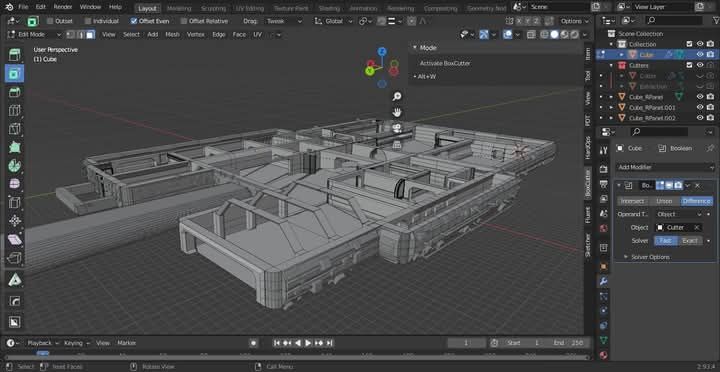
Task: Switch to the Layout workspace tab
Action: pos(147,8)
